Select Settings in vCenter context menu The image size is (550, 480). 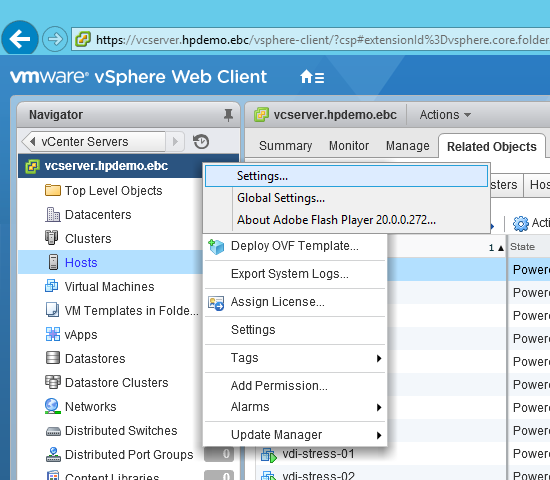point(295,330)
